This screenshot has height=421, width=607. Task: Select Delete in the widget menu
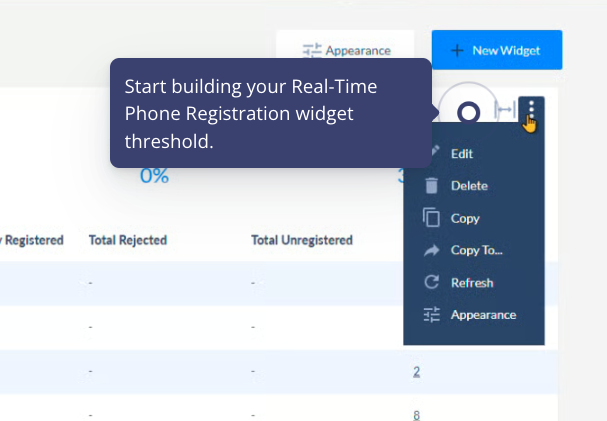[x=468, y=186]
